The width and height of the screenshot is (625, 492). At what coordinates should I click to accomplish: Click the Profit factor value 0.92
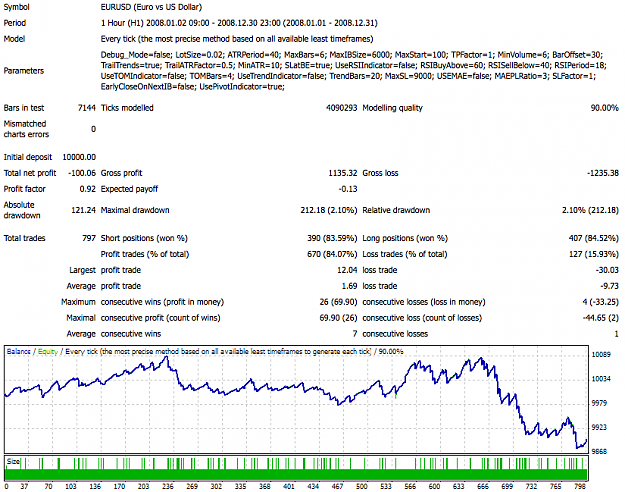[88, 189]
